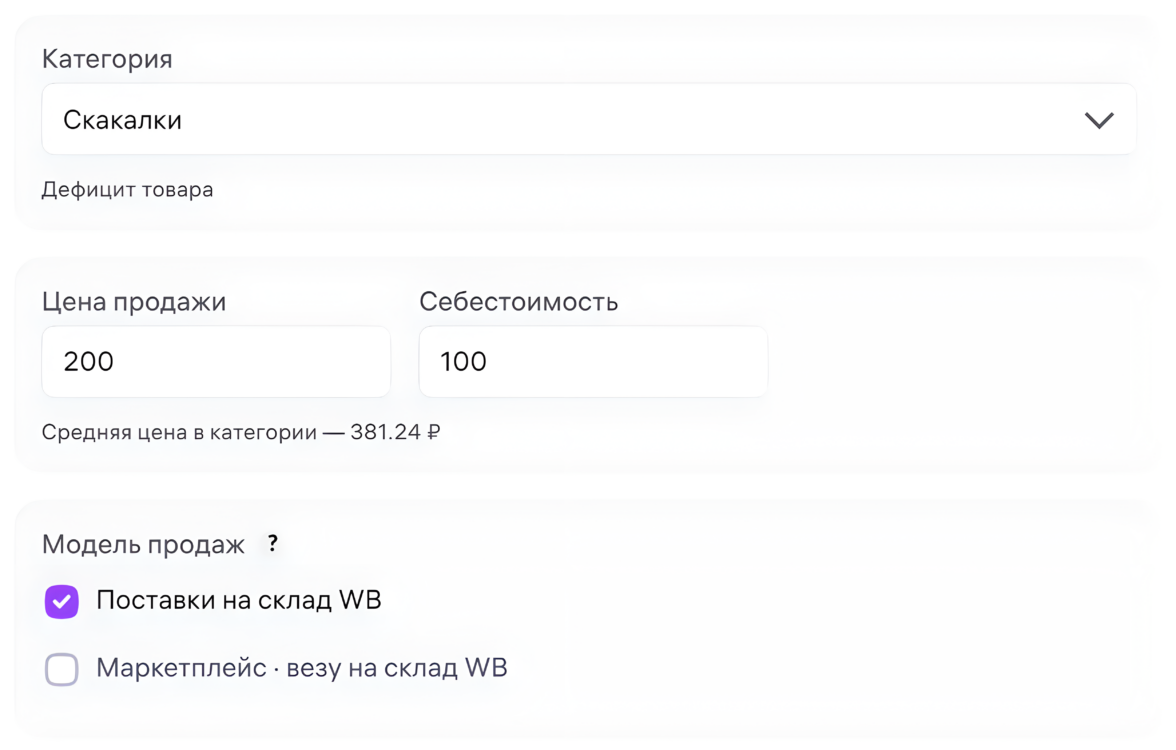Click the Поставки на склад WB label text
The width and height of the screenshot is (1176, 750).
tap(238, 600)
